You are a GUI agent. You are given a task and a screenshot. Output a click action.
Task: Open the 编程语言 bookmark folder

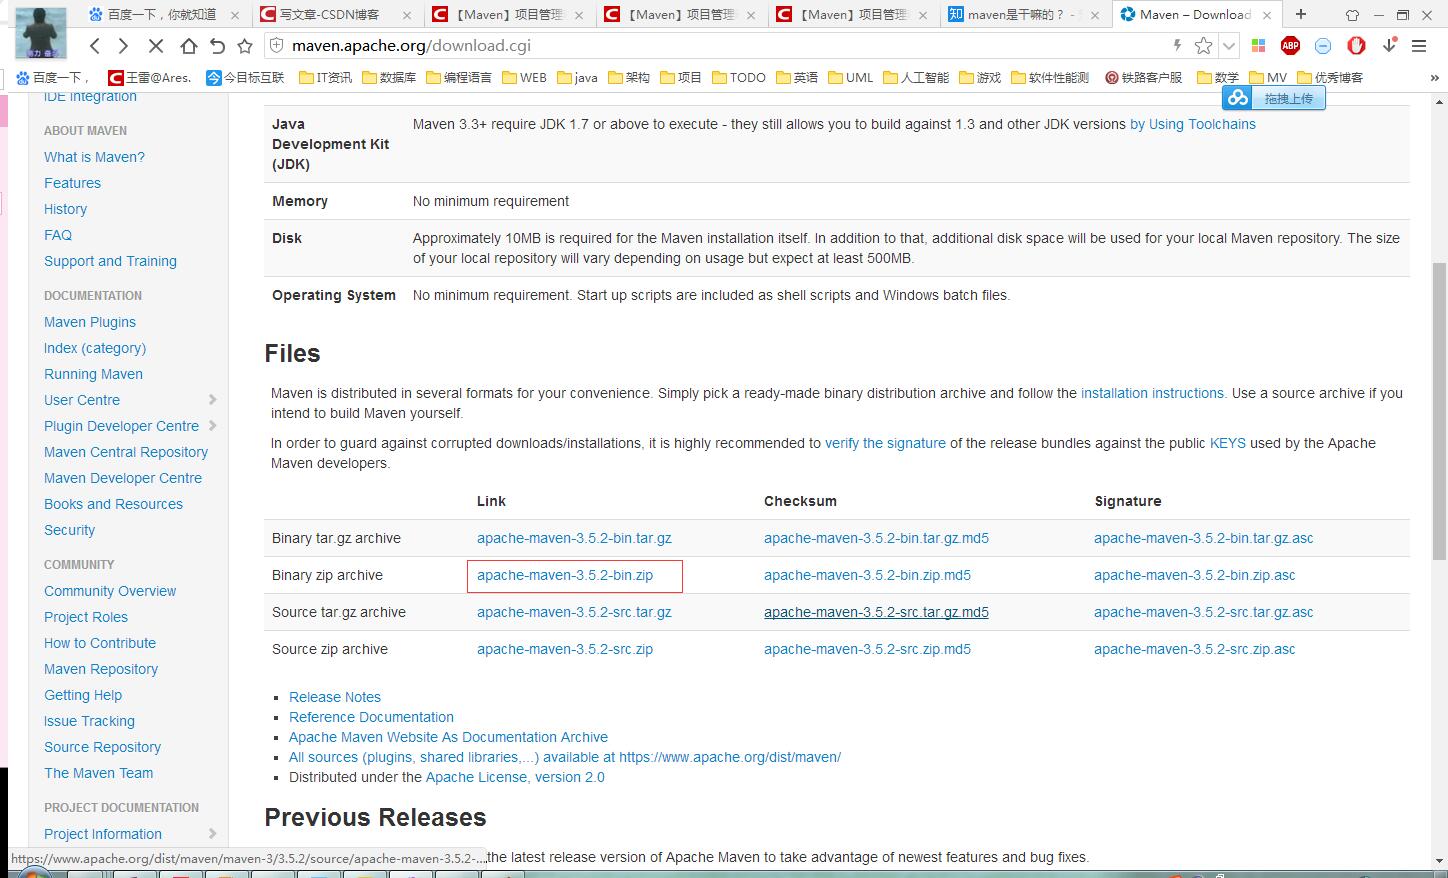coord(459,77)
